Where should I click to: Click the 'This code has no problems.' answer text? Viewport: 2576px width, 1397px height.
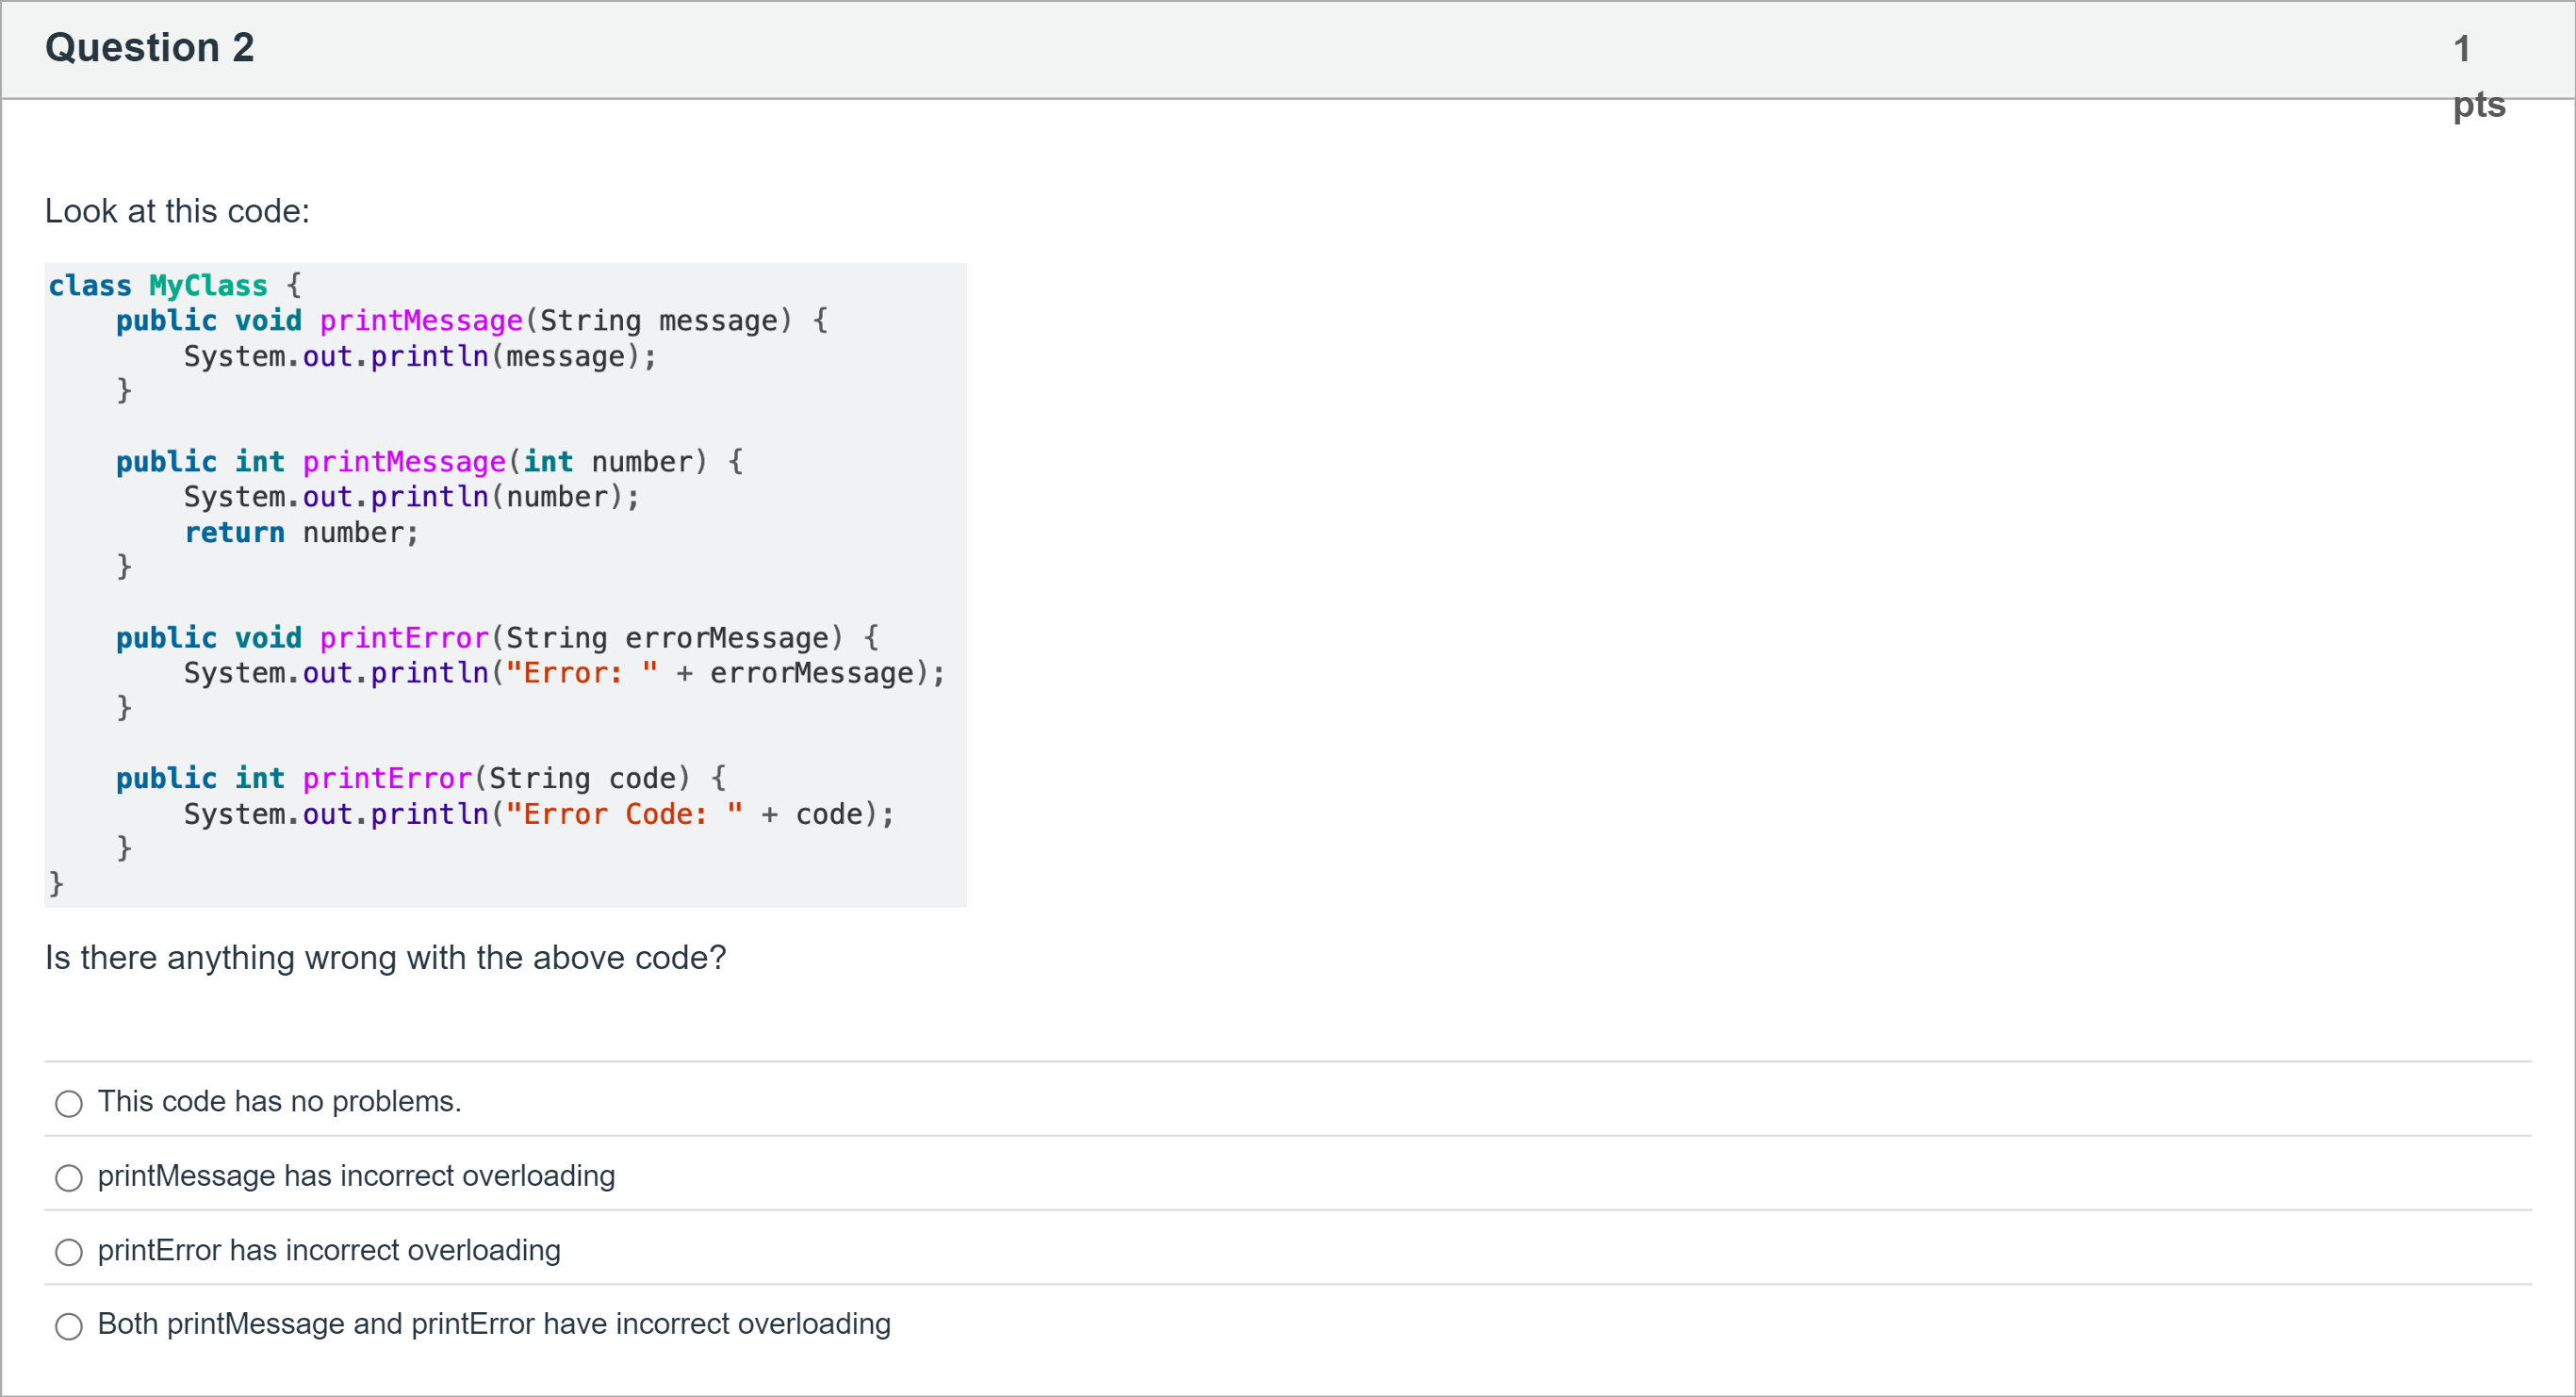coord(280,1102)
